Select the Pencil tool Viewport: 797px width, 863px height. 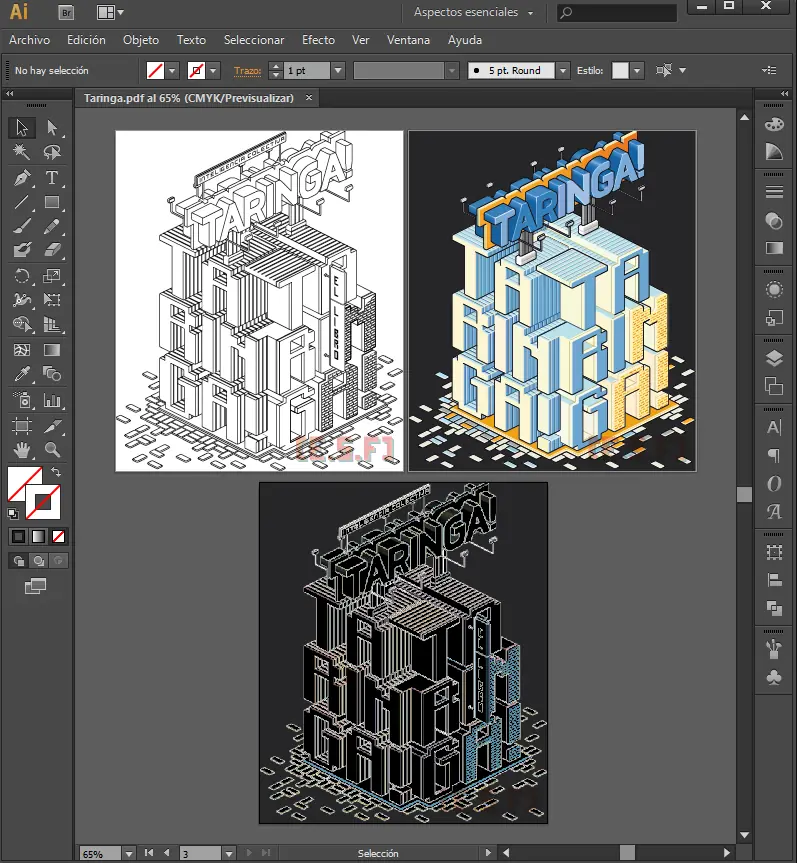pyautogui.click(x=52, y=226)
